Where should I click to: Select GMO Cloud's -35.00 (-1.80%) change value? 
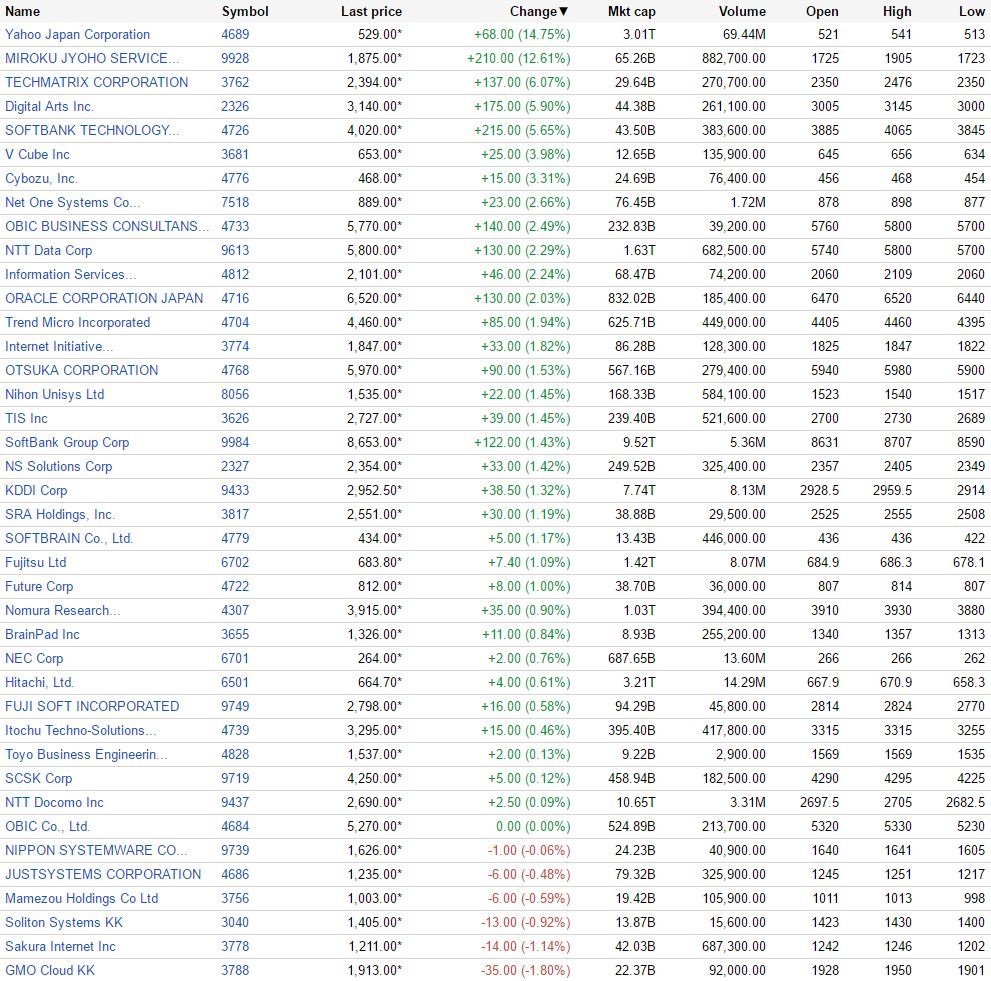point(525,972)
